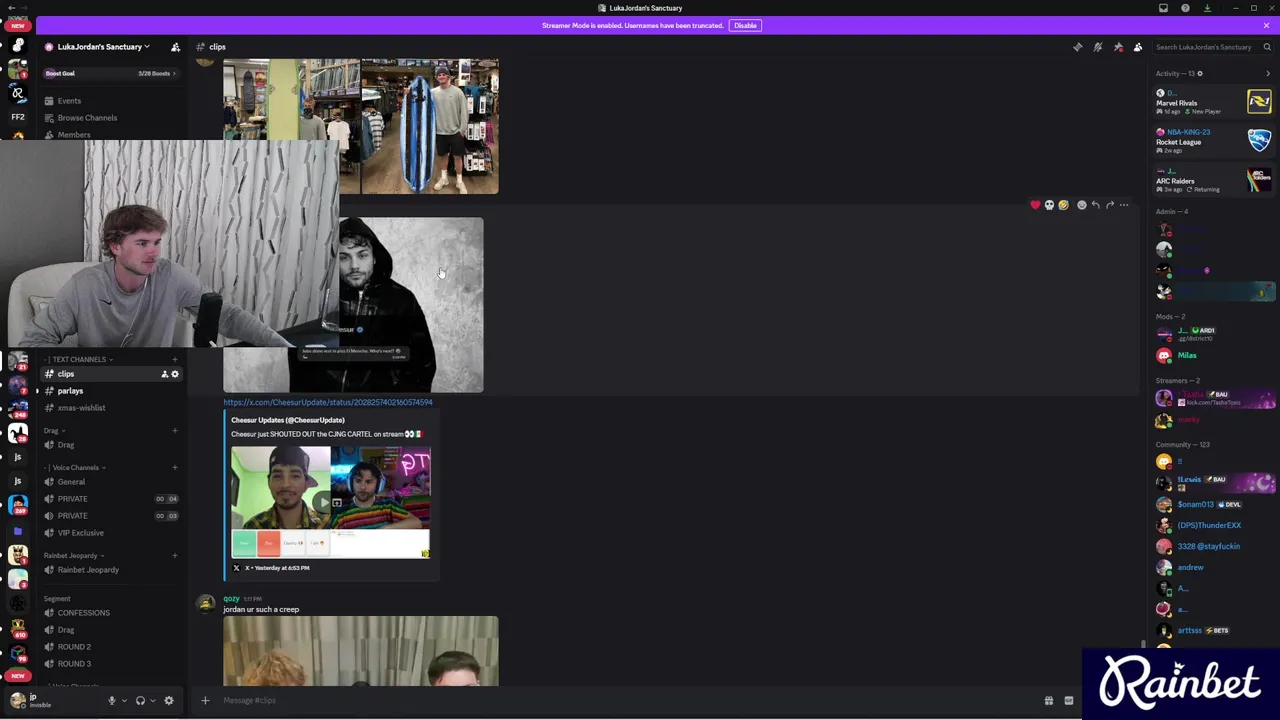Reply to the hovered message
This screenshot has width=1280, height=720.
pos(1095,205)
